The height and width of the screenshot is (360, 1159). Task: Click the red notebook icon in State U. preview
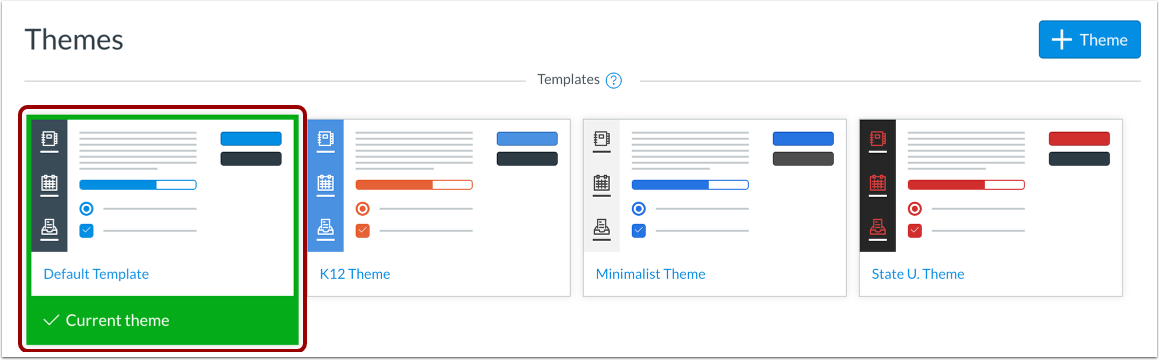click(877, 139)
